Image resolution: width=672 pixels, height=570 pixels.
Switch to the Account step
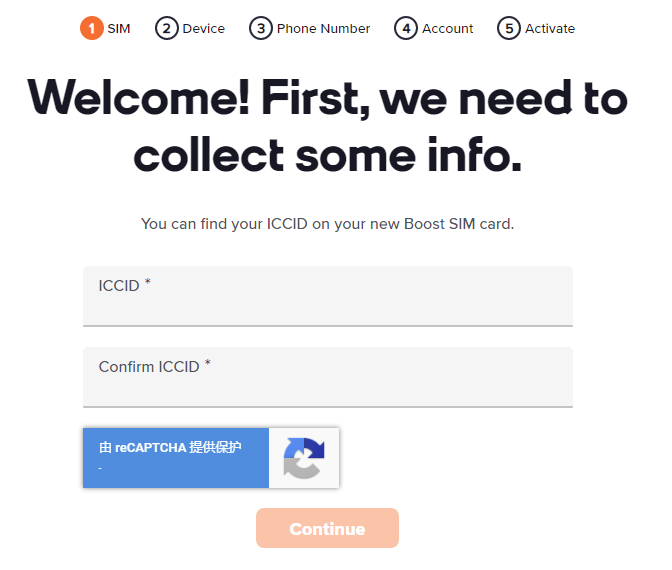click(448, 28)
